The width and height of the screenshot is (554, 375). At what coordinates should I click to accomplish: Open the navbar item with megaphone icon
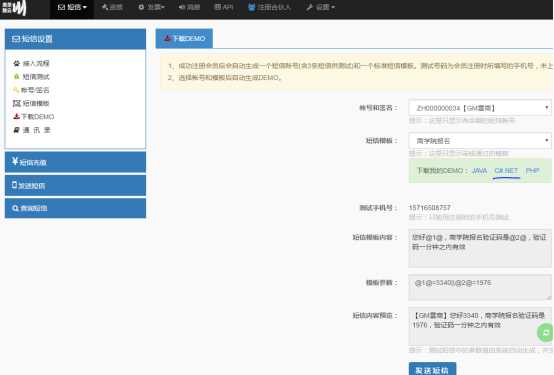[x=189, y=7]
